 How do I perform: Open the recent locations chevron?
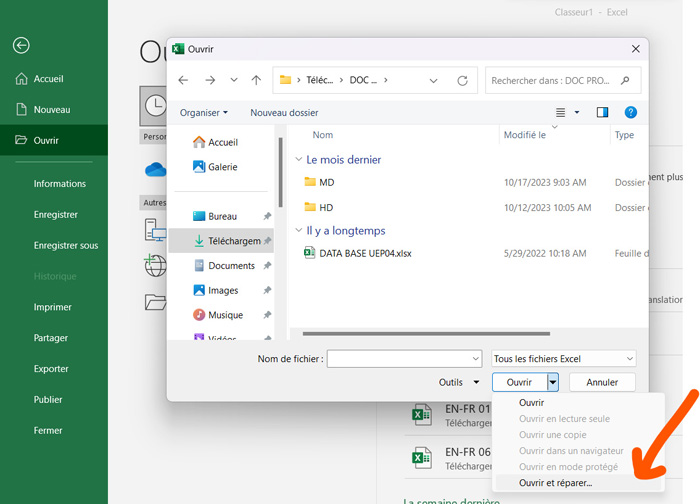pos(233,80)
